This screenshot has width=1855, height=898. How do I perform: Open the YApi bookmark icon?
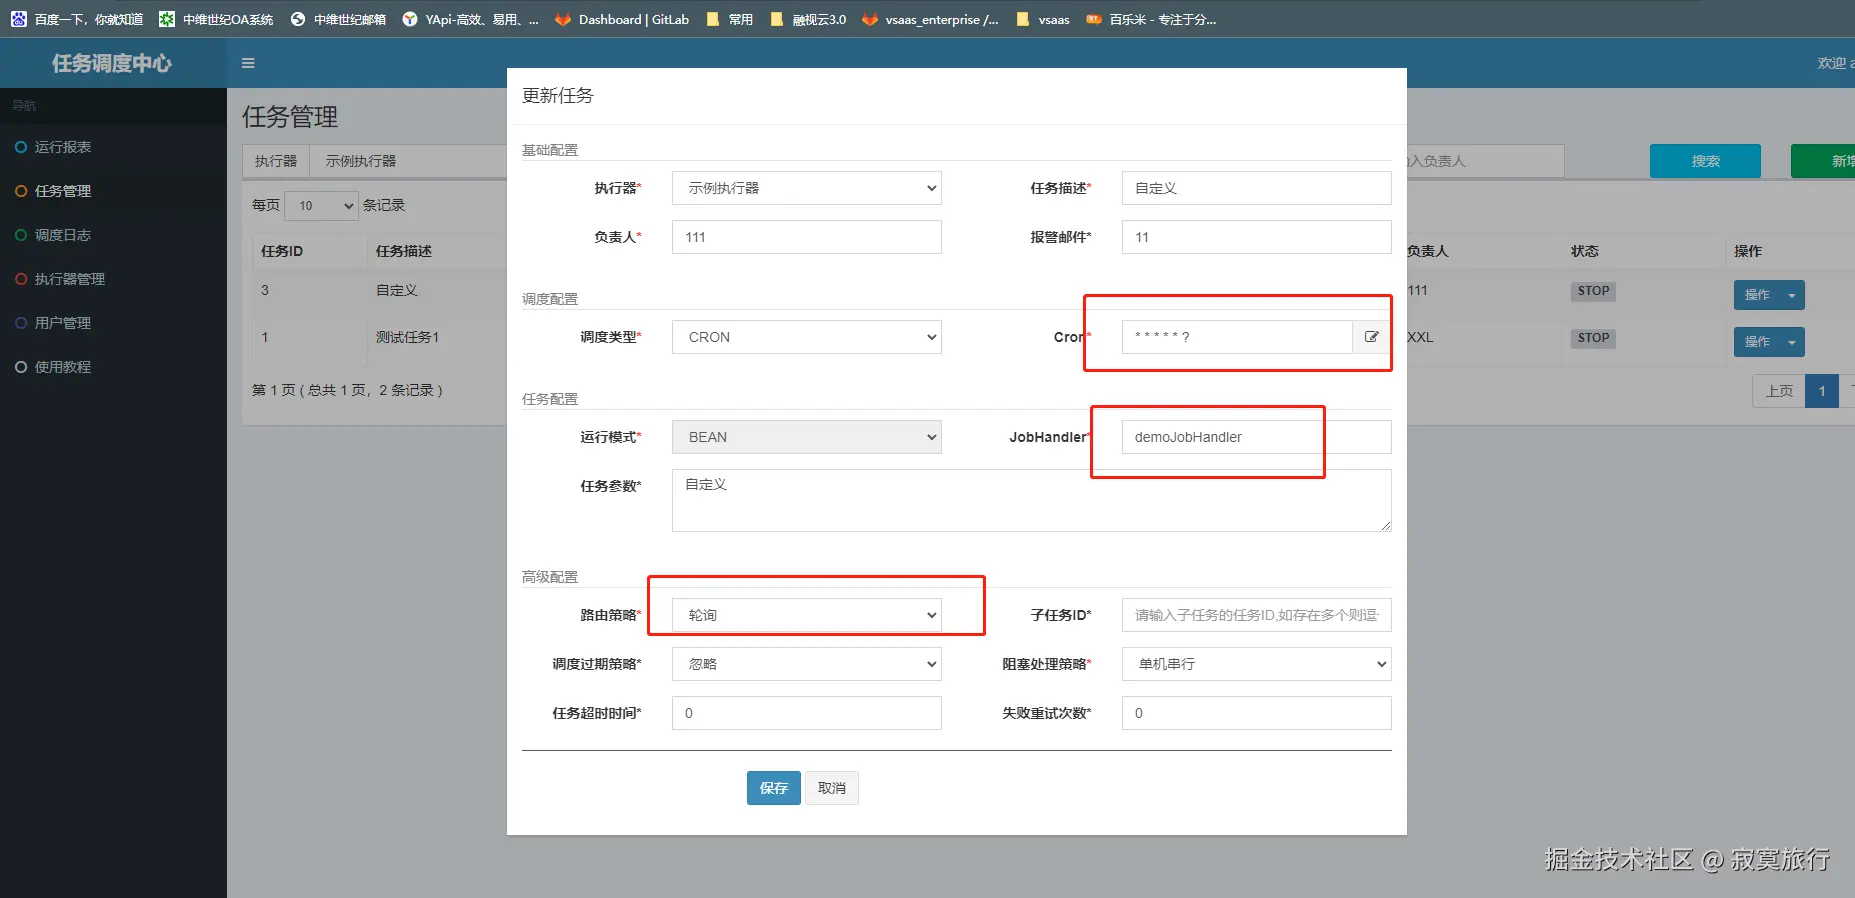click(409, 19)
